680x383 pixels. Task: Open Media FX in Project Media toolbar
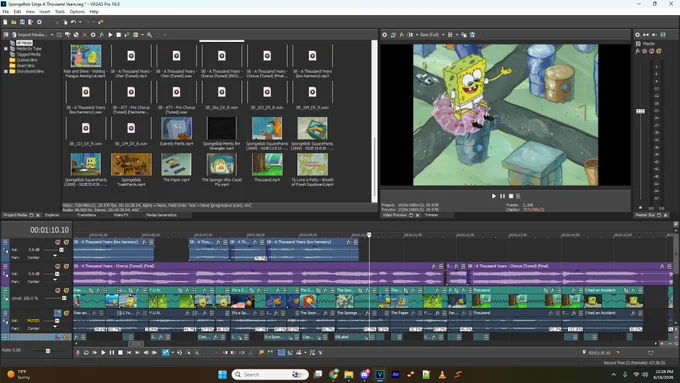click(101, 35)
